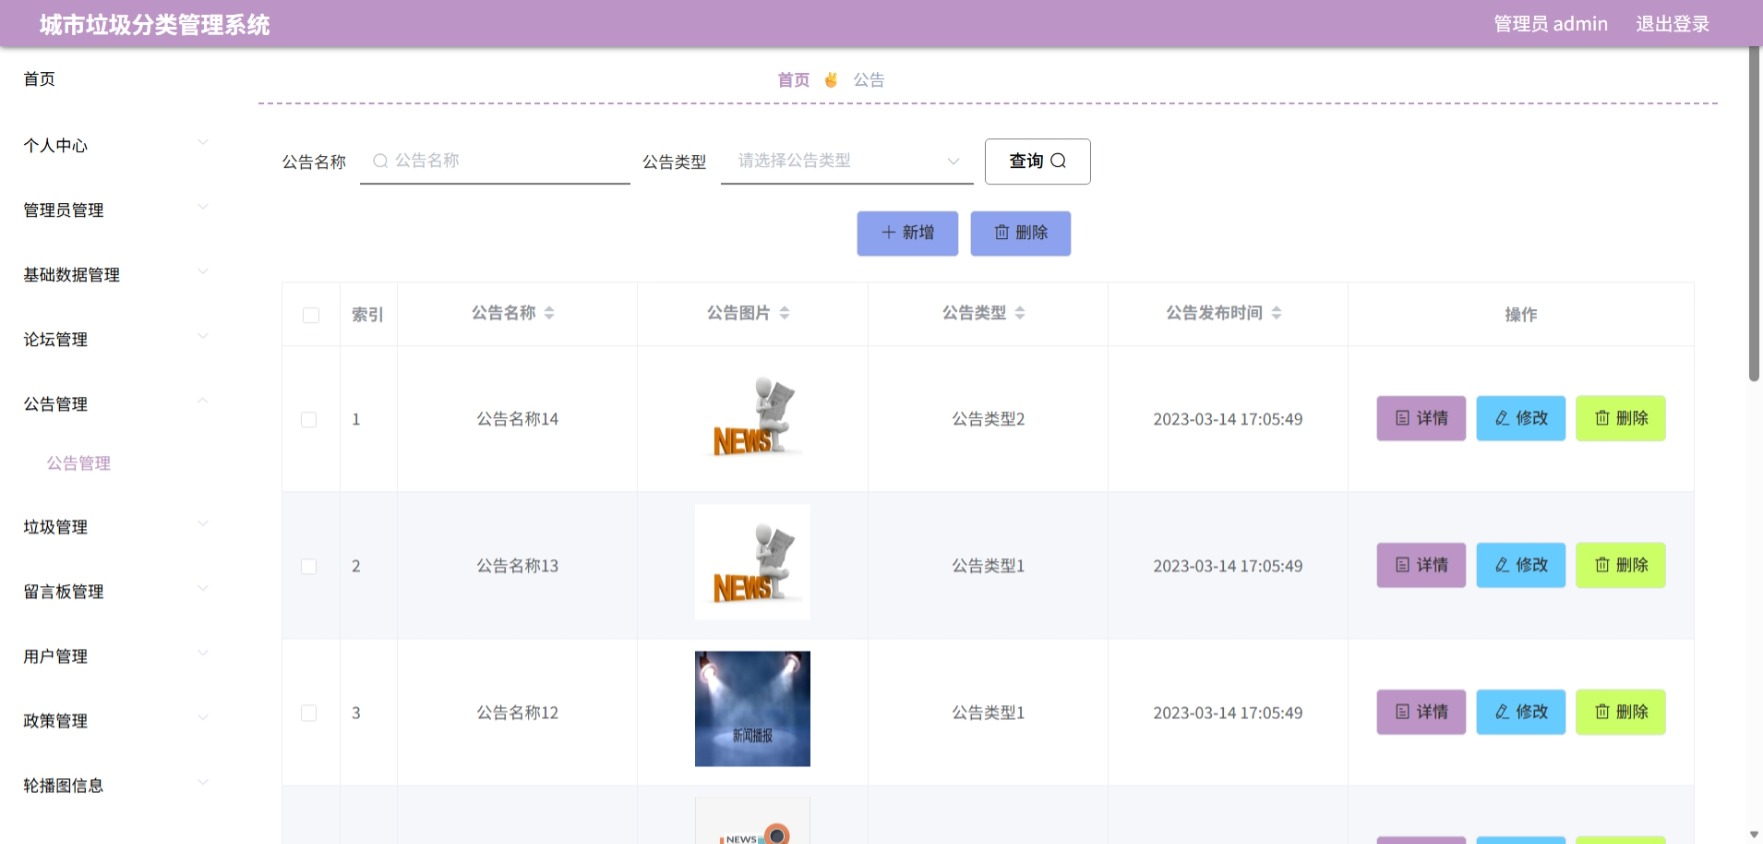Click the NEWS thumbnail of 公告名称14
Image resolution: width=1763 pixels, height=844 pixels.
click(x=753, y=418)
